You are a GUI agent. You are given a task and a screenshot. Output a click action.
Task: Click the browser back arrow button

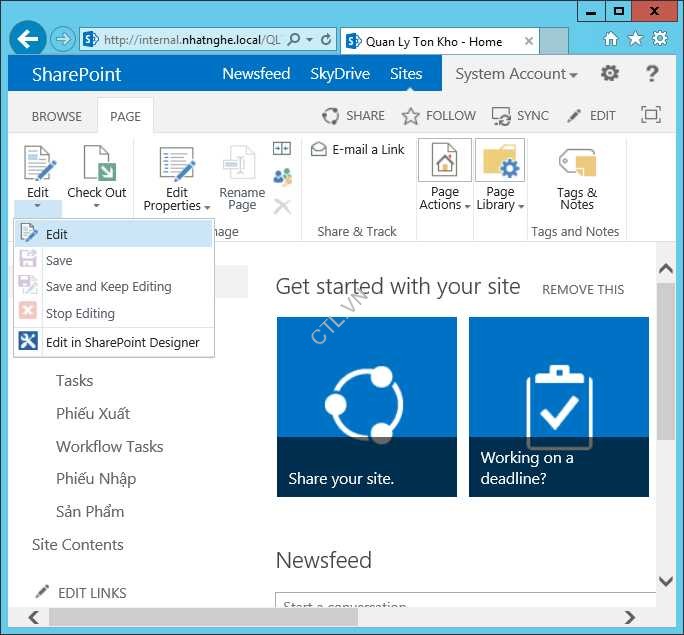(28, 40)
